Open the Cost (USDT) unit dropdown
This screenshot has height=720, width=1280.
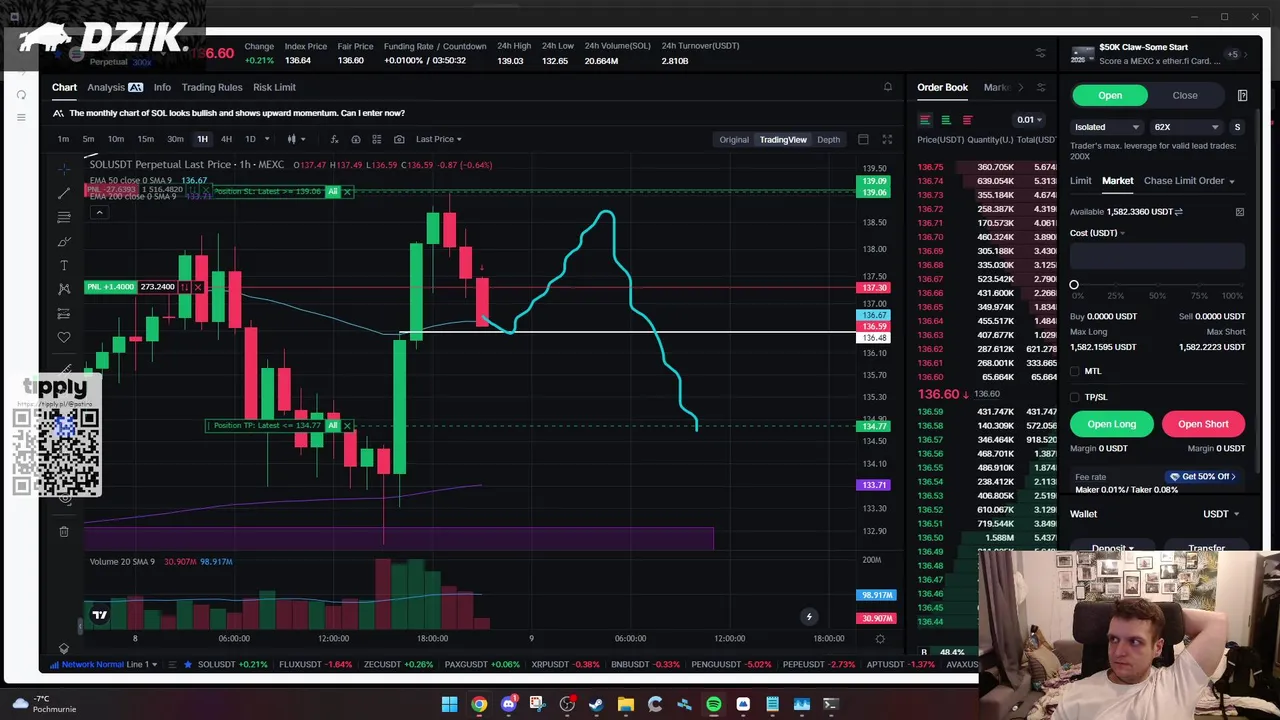pyautogui.click(x=1097, y=233)
